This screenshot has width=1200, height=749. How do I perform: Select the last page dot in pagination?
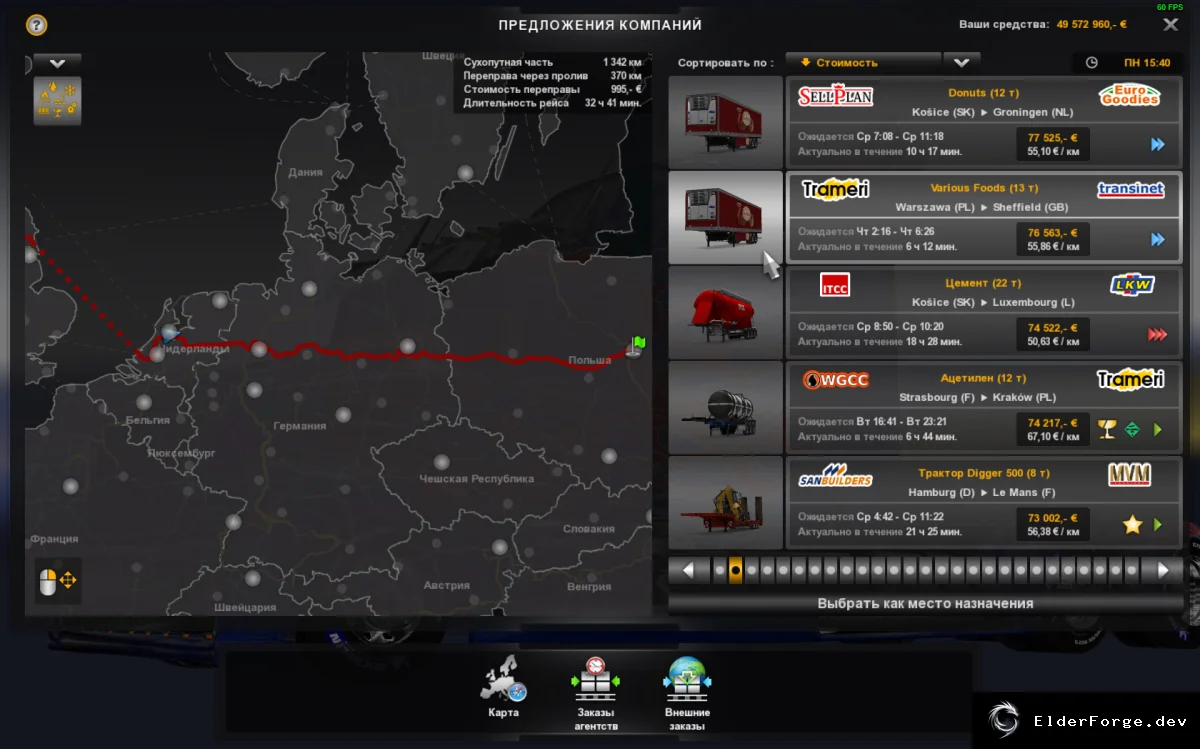click(x=1132, y=571)
